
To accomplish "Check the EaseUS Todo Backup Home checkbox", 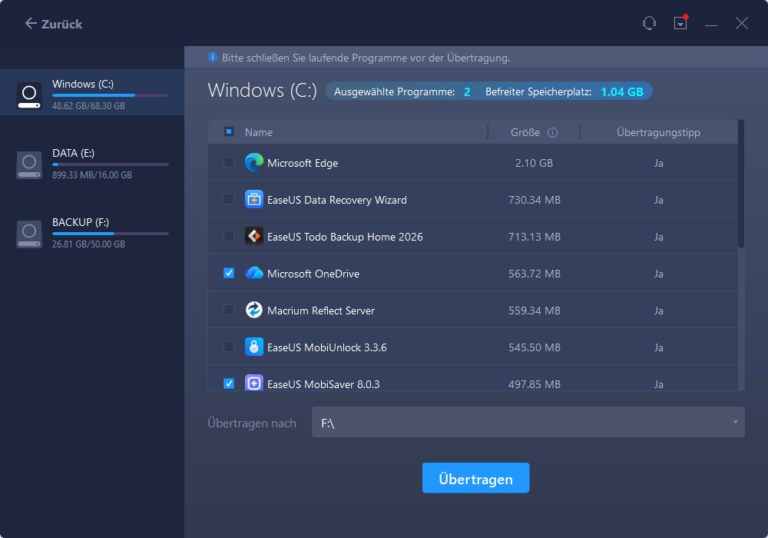I will pyautogui.click(x=229, y=236).
